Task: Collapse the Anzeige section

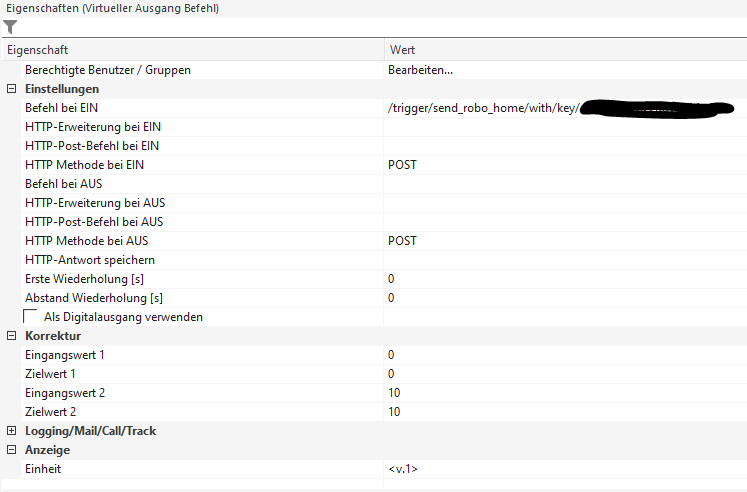Action: click(11, 450)
